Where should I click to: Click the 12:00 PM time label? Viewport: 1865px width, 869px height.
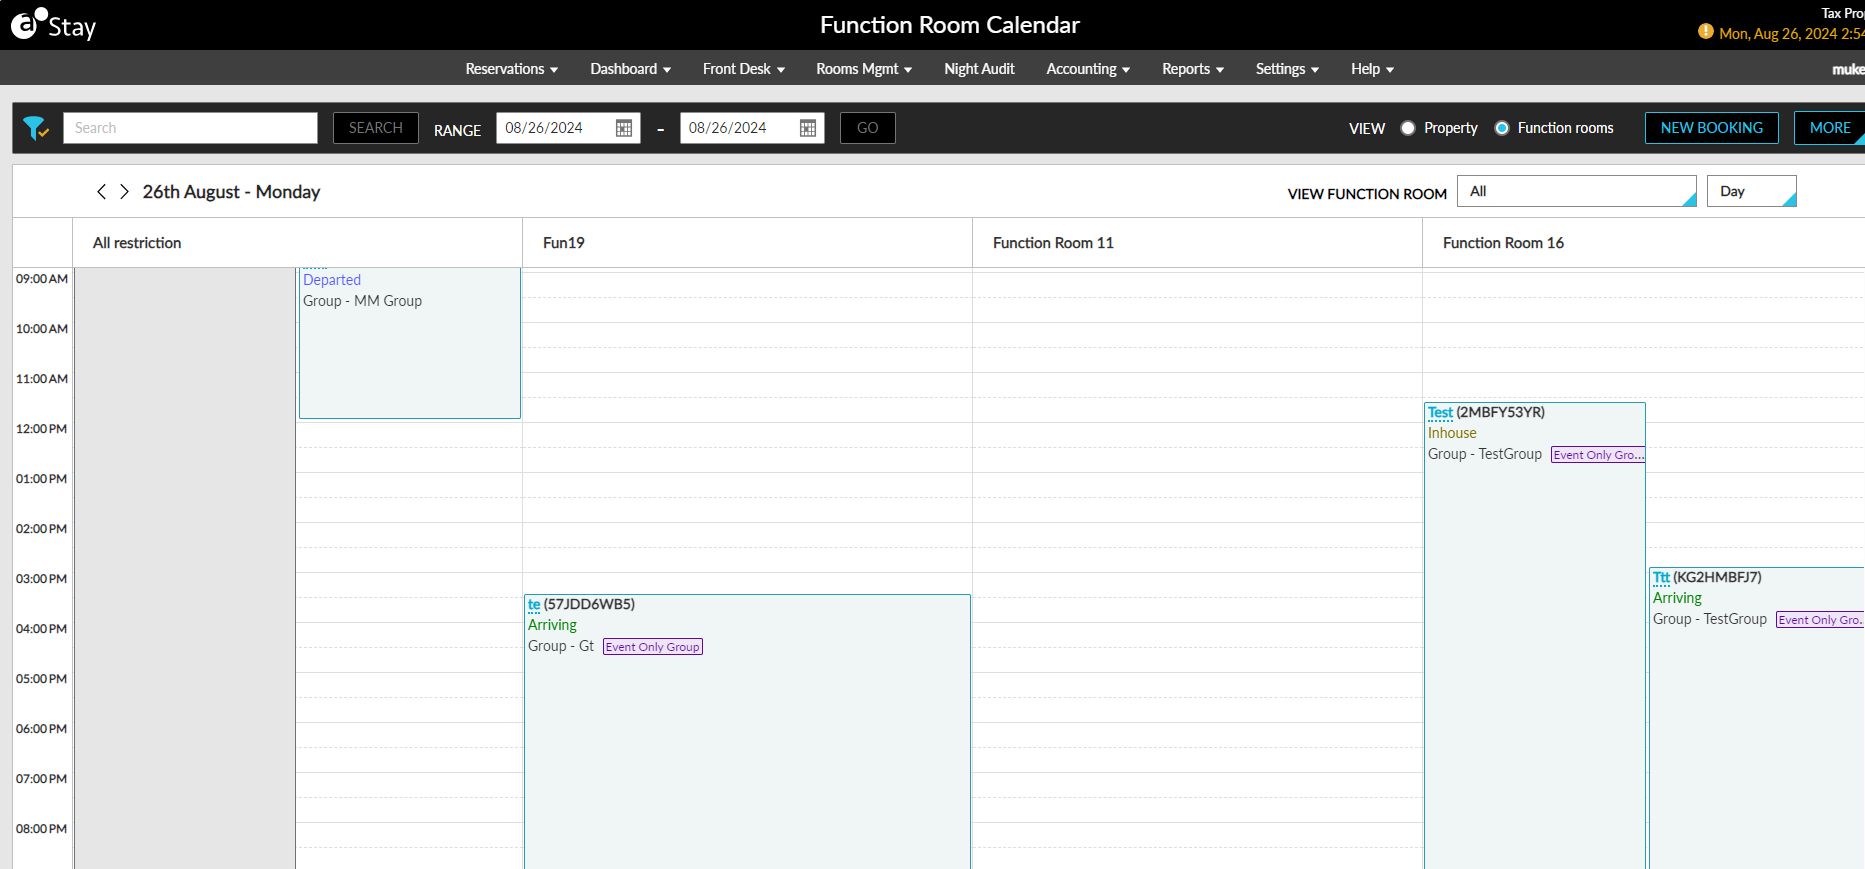(x=42, y=429)
